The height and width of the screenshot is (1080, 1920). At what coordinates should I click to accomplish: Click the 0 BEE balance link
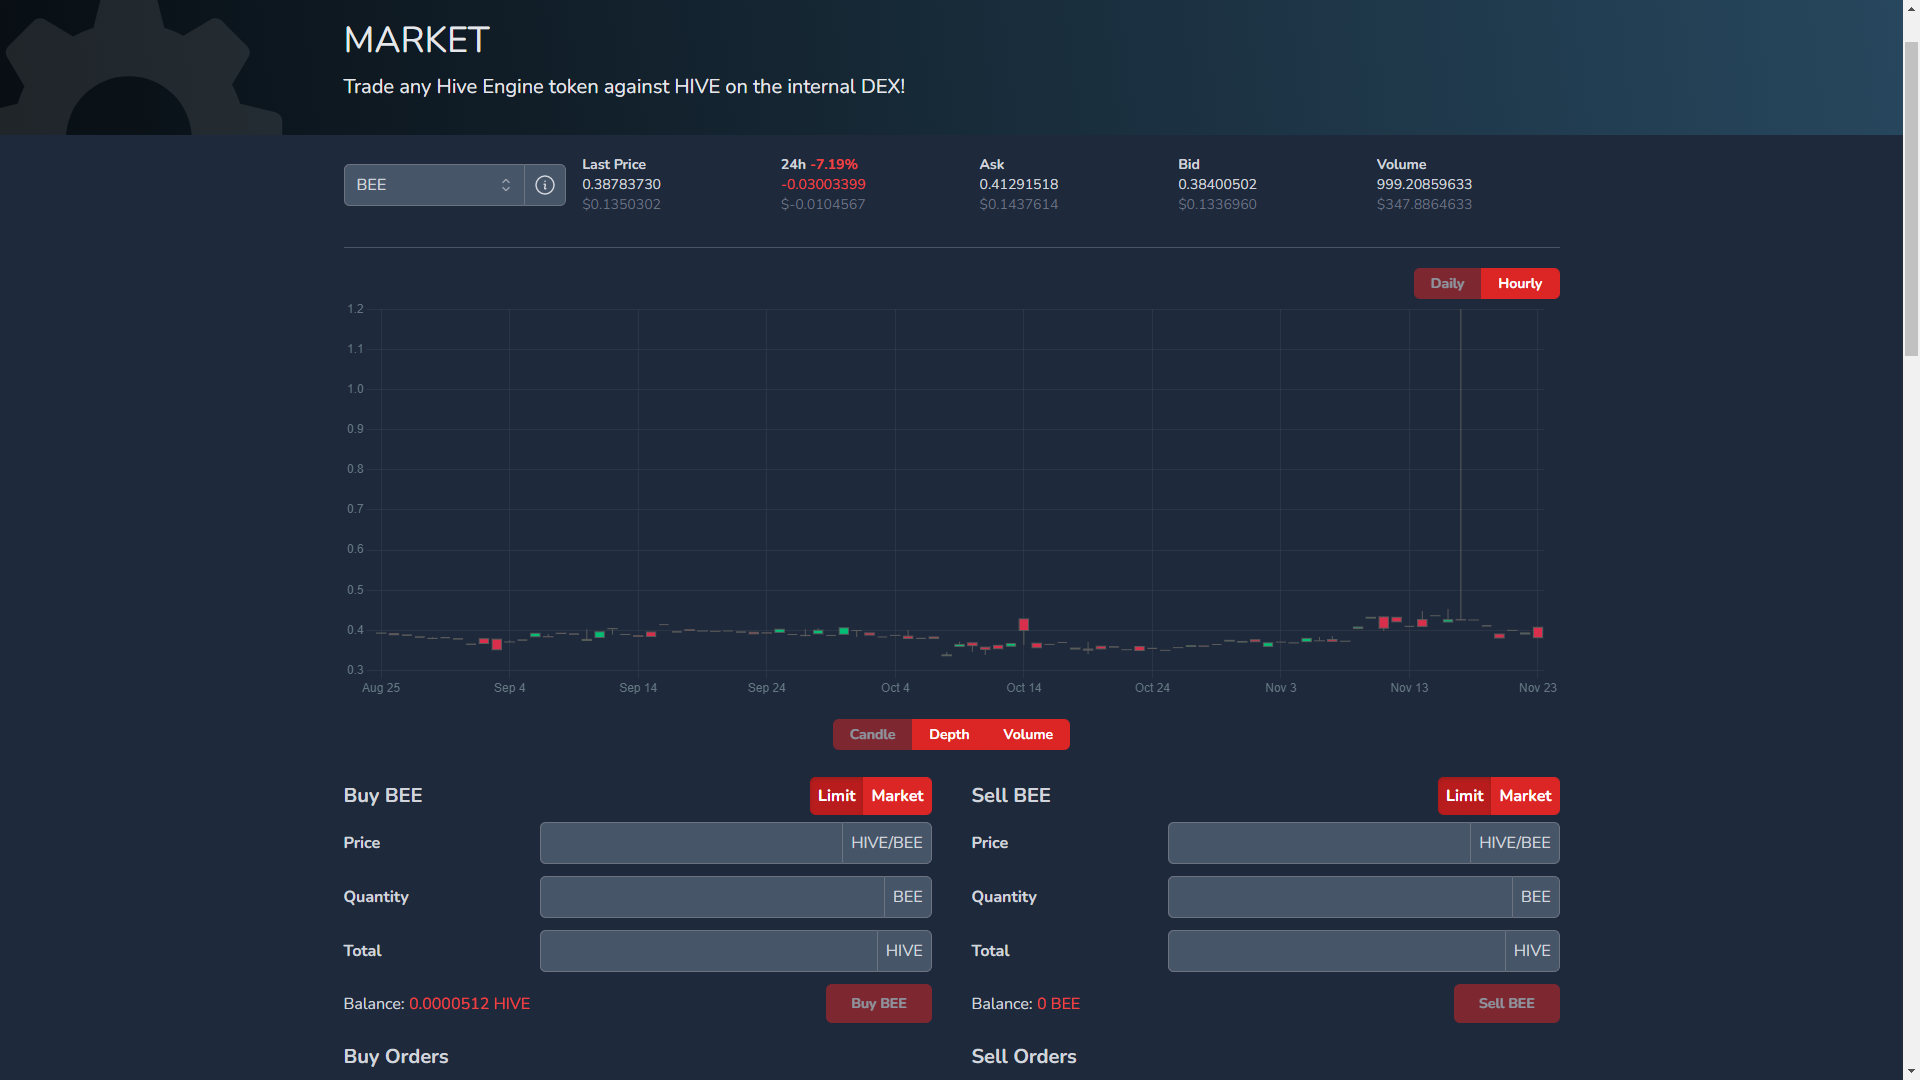point(1058,1004)
